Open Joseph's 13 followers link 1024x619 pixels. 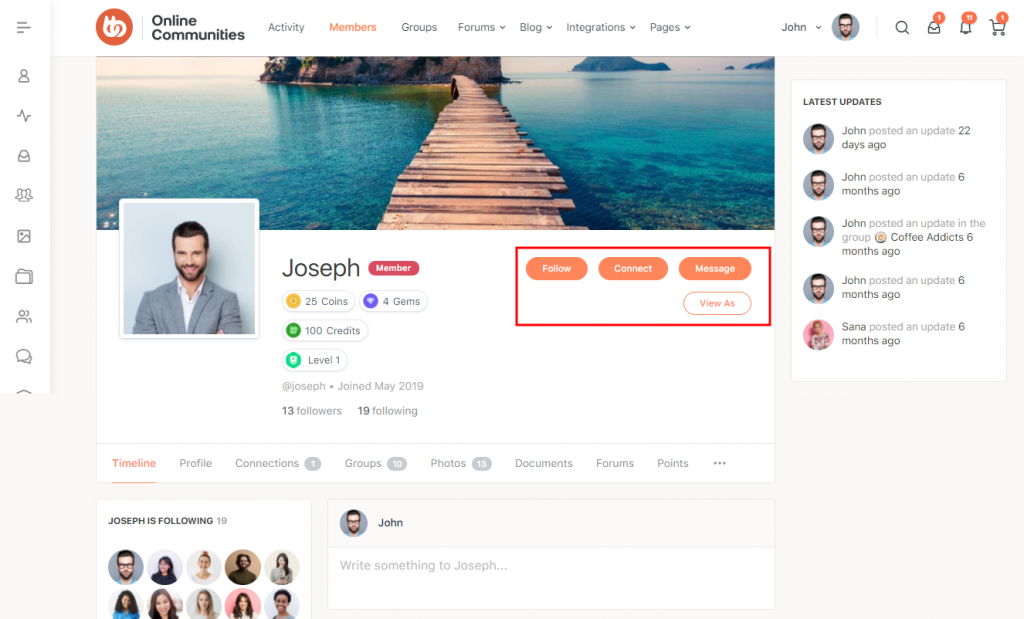[x=311, y=410]
